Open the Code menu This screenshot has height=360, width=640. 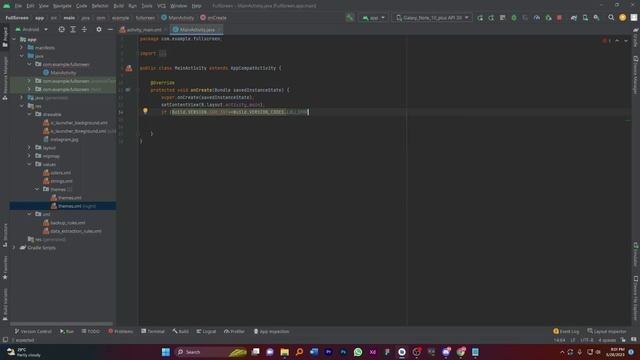[x=82, y=6]
